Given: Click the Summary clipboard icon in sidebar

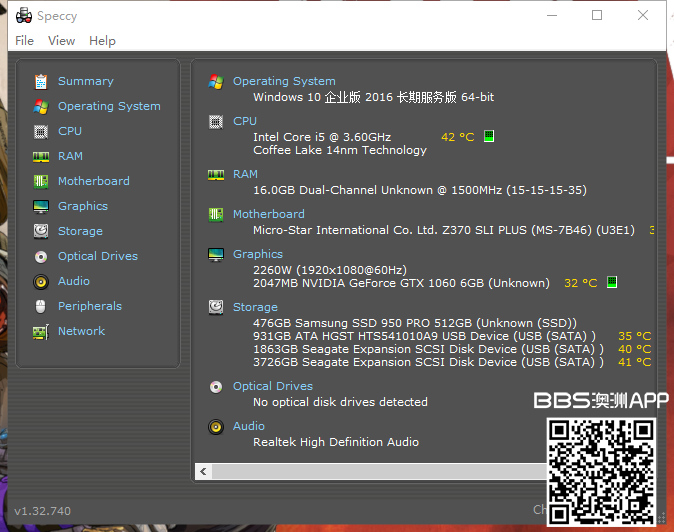Looking at the screenshot, I should pos(41,81).
